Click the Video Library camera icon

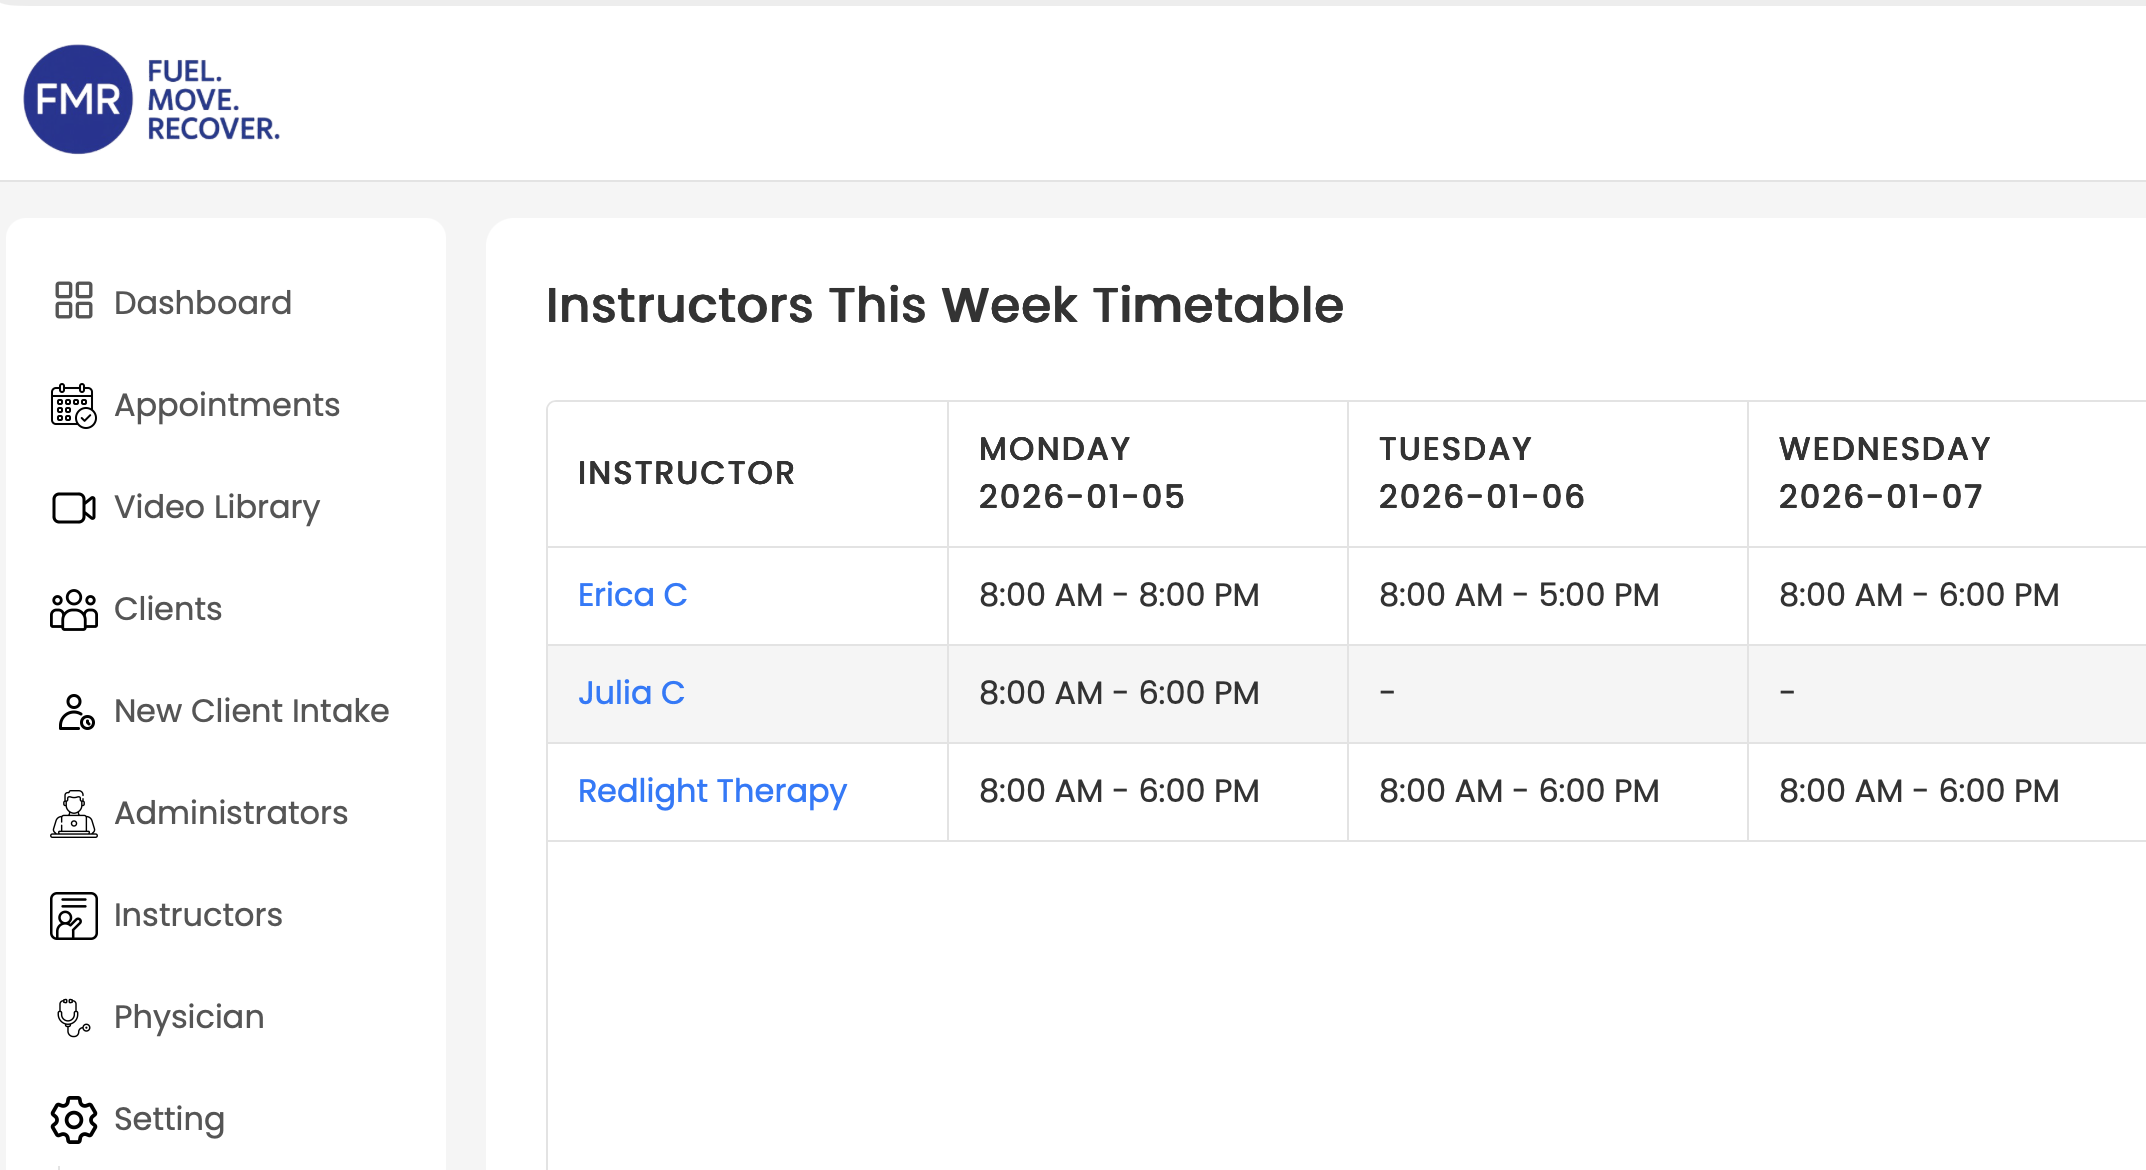[x=73, y=507]
